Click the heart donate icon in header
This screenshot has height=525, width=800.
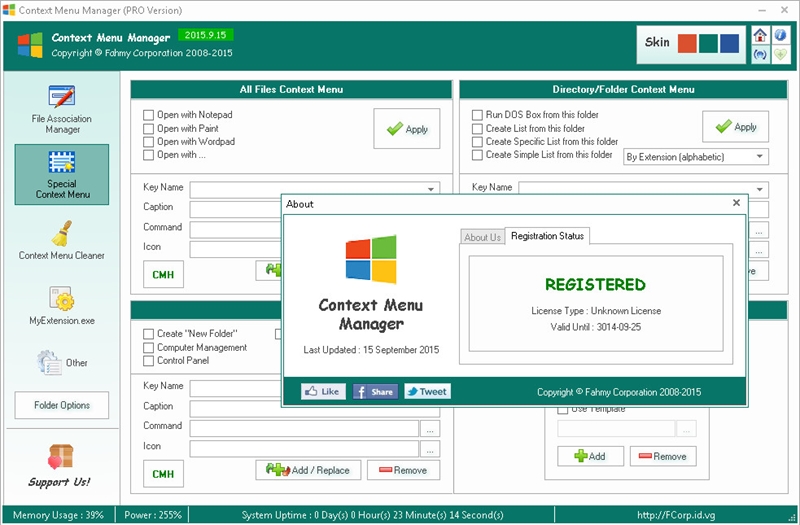tap(780, 54)
